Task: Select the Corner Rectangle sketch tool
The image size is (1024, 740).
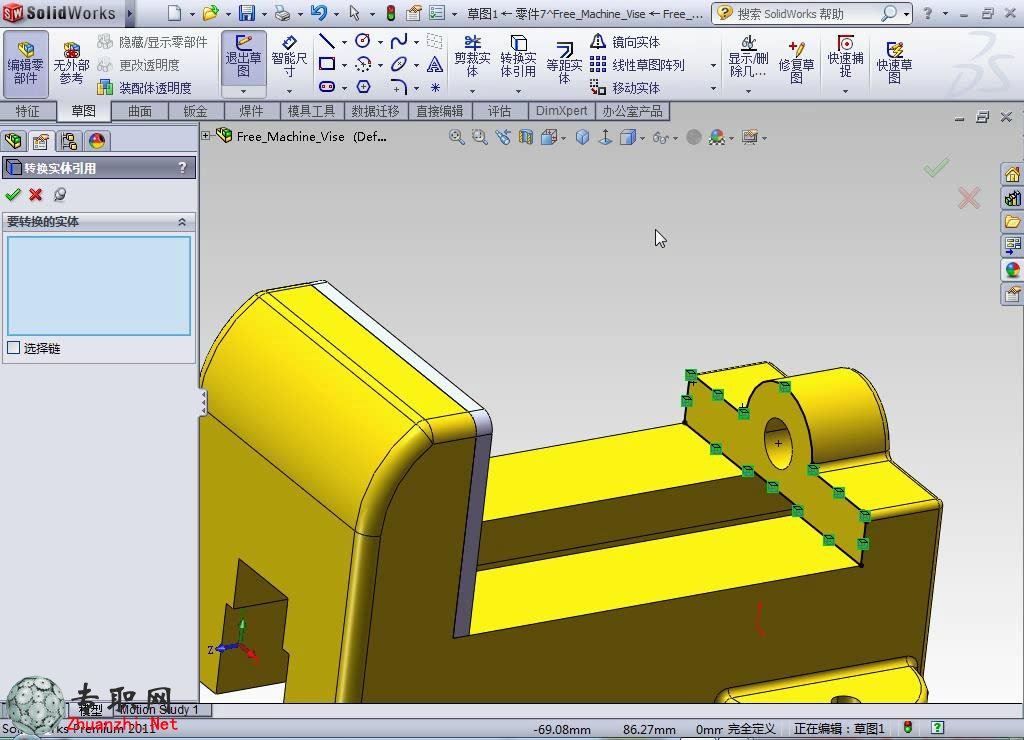Action: [327, 64]
